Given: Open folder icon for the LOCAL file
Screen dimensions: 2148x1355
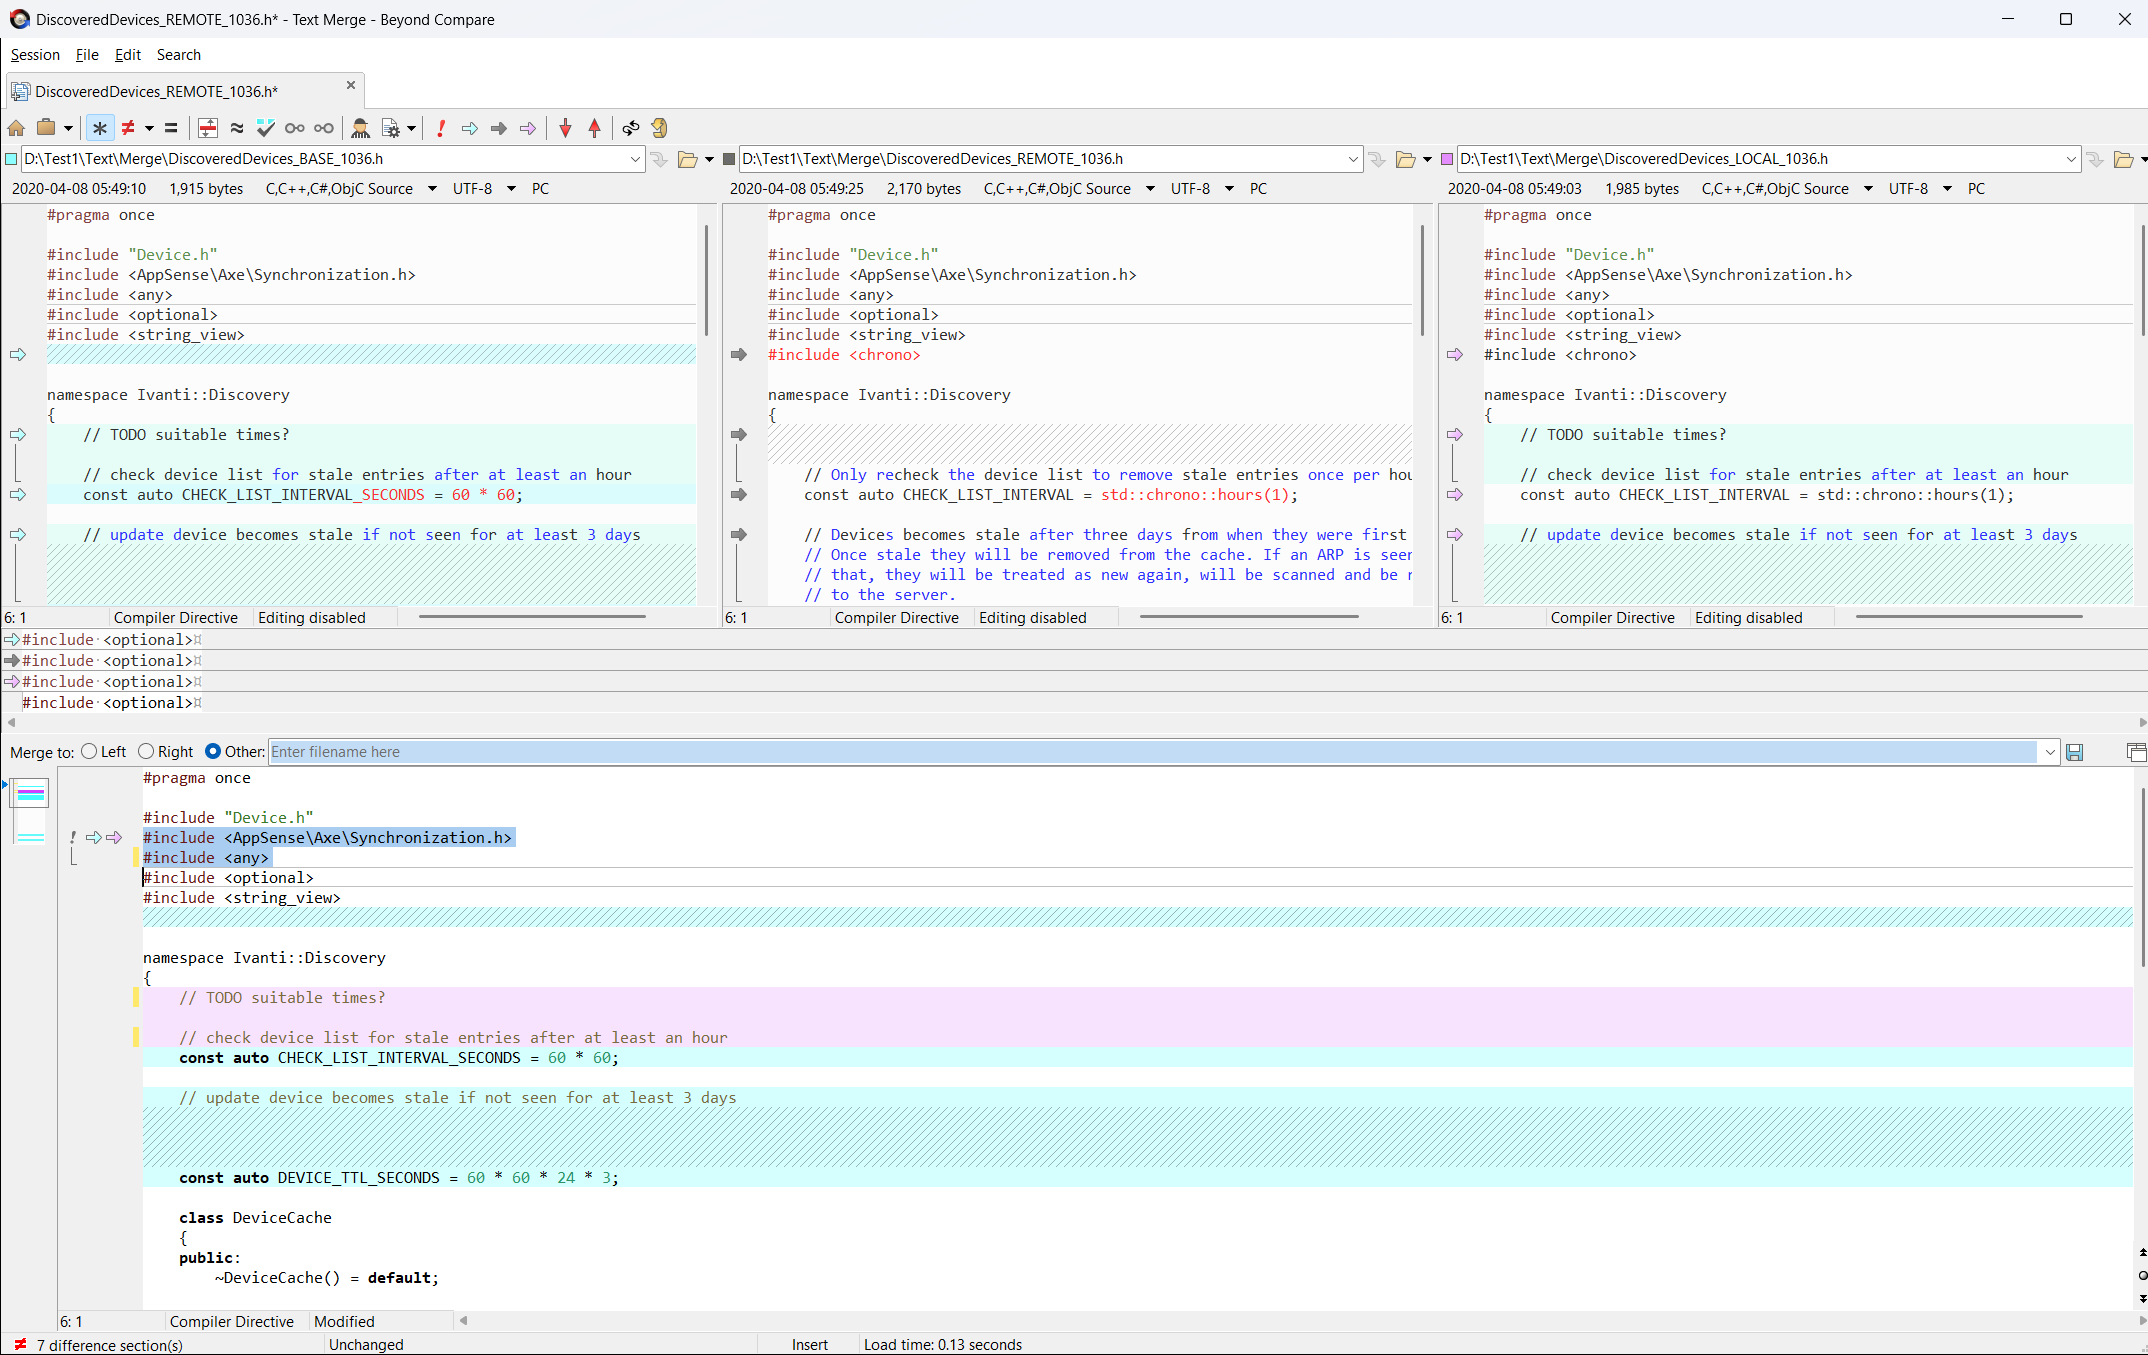Looking at the screenshot, I should pos(2124,159).
